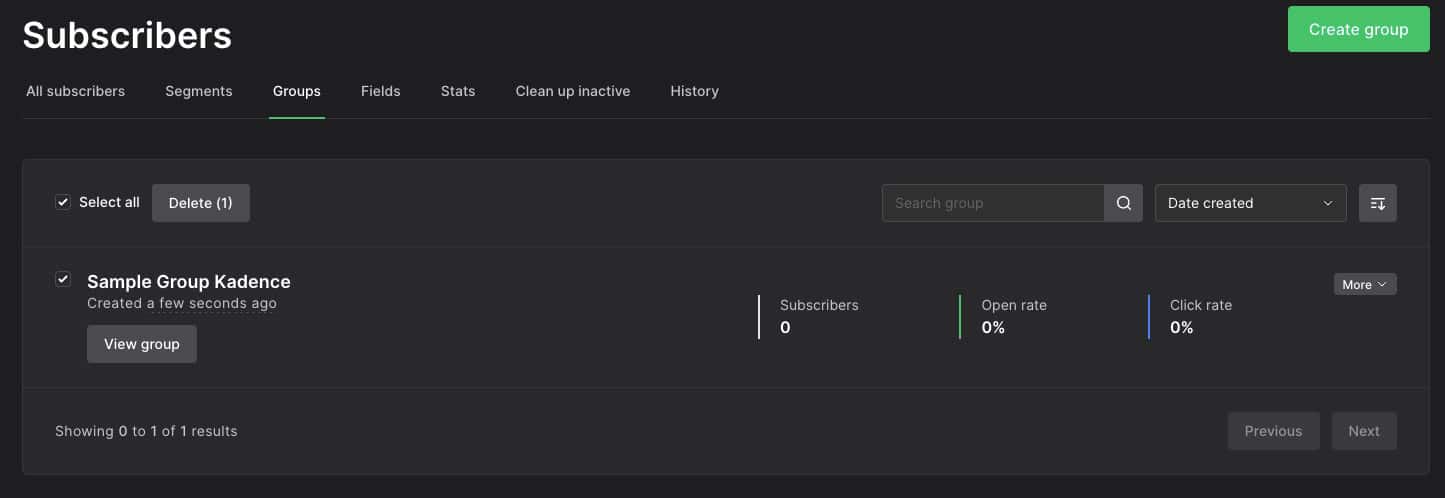The image size is (1445, 498).
Task: Open the Date created sort dropdown
Action: tap(1250, 203)
